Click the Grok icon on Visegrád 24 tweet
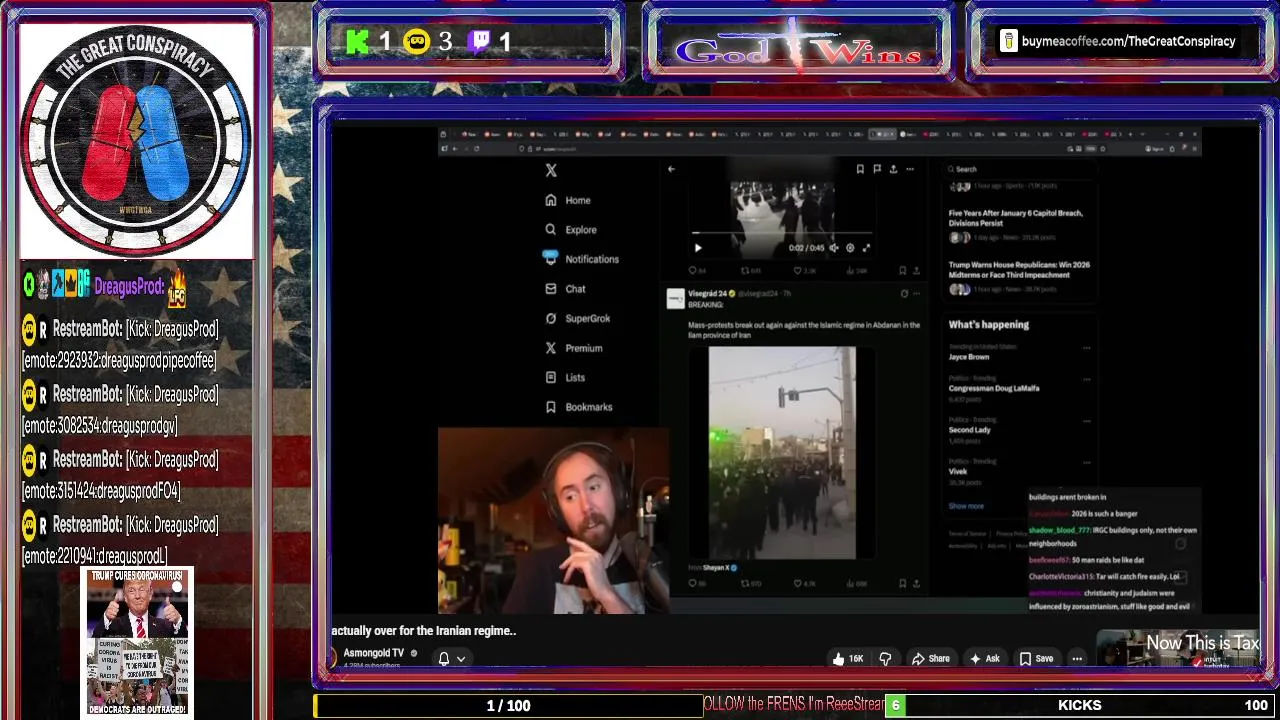This screenshot has width=1280, height=720. tap(904, 294)
